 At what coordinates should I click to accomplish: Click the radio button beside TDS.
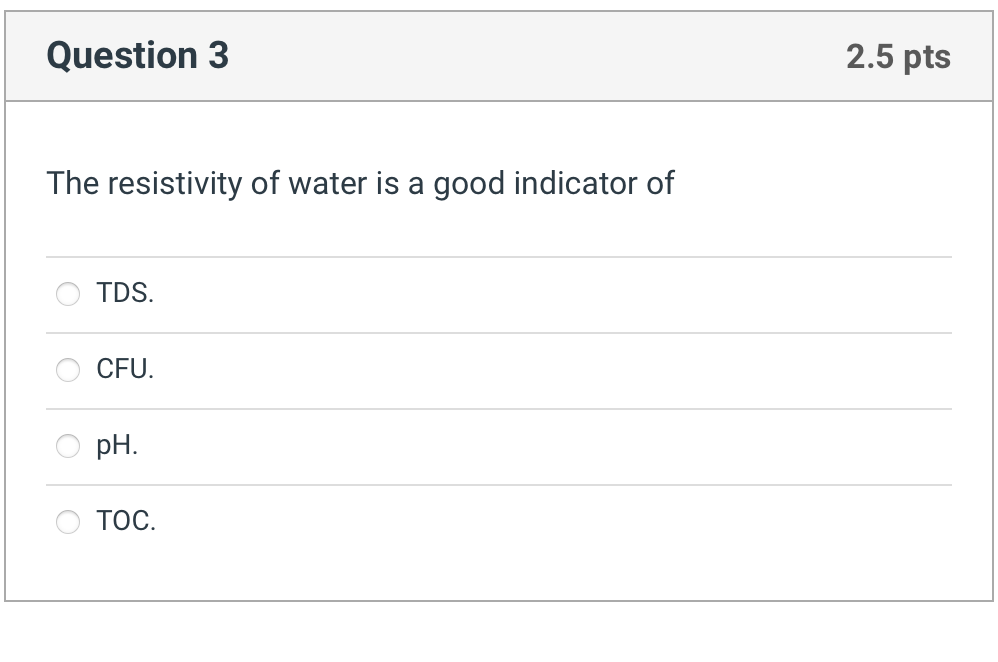(67, 294)
